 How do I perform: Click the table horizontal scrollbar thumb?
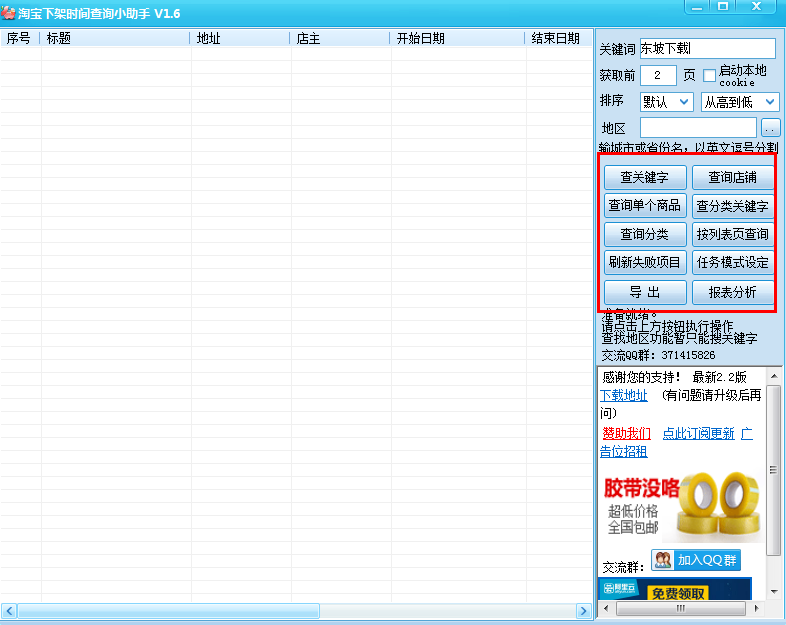[x=168, y=611]
